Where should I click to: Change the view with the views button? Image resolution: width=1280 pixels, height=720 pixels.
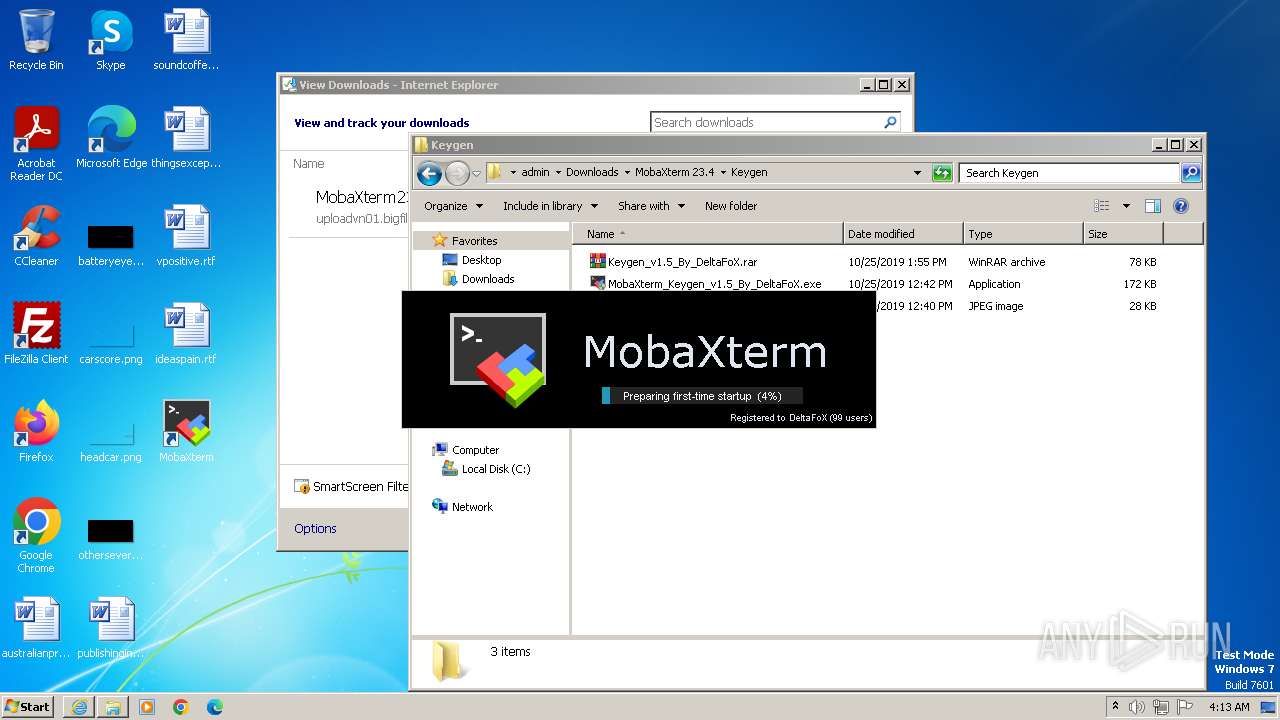(1101, 206)
